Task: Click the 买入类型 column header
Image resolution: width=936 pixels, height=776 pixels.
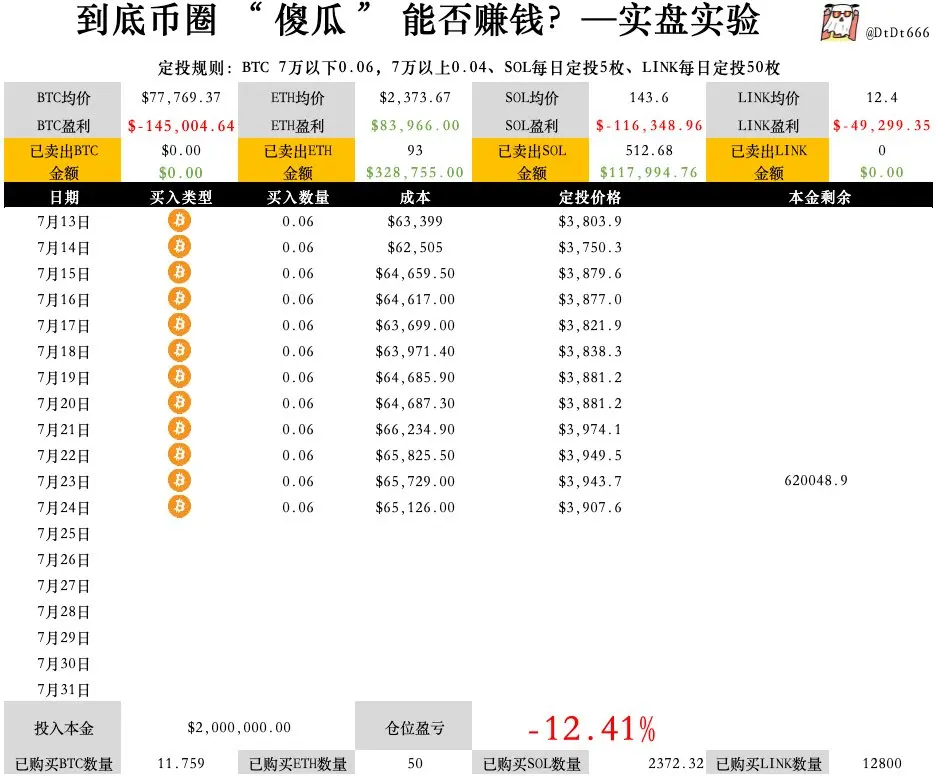Action: [x=181, y=197]
